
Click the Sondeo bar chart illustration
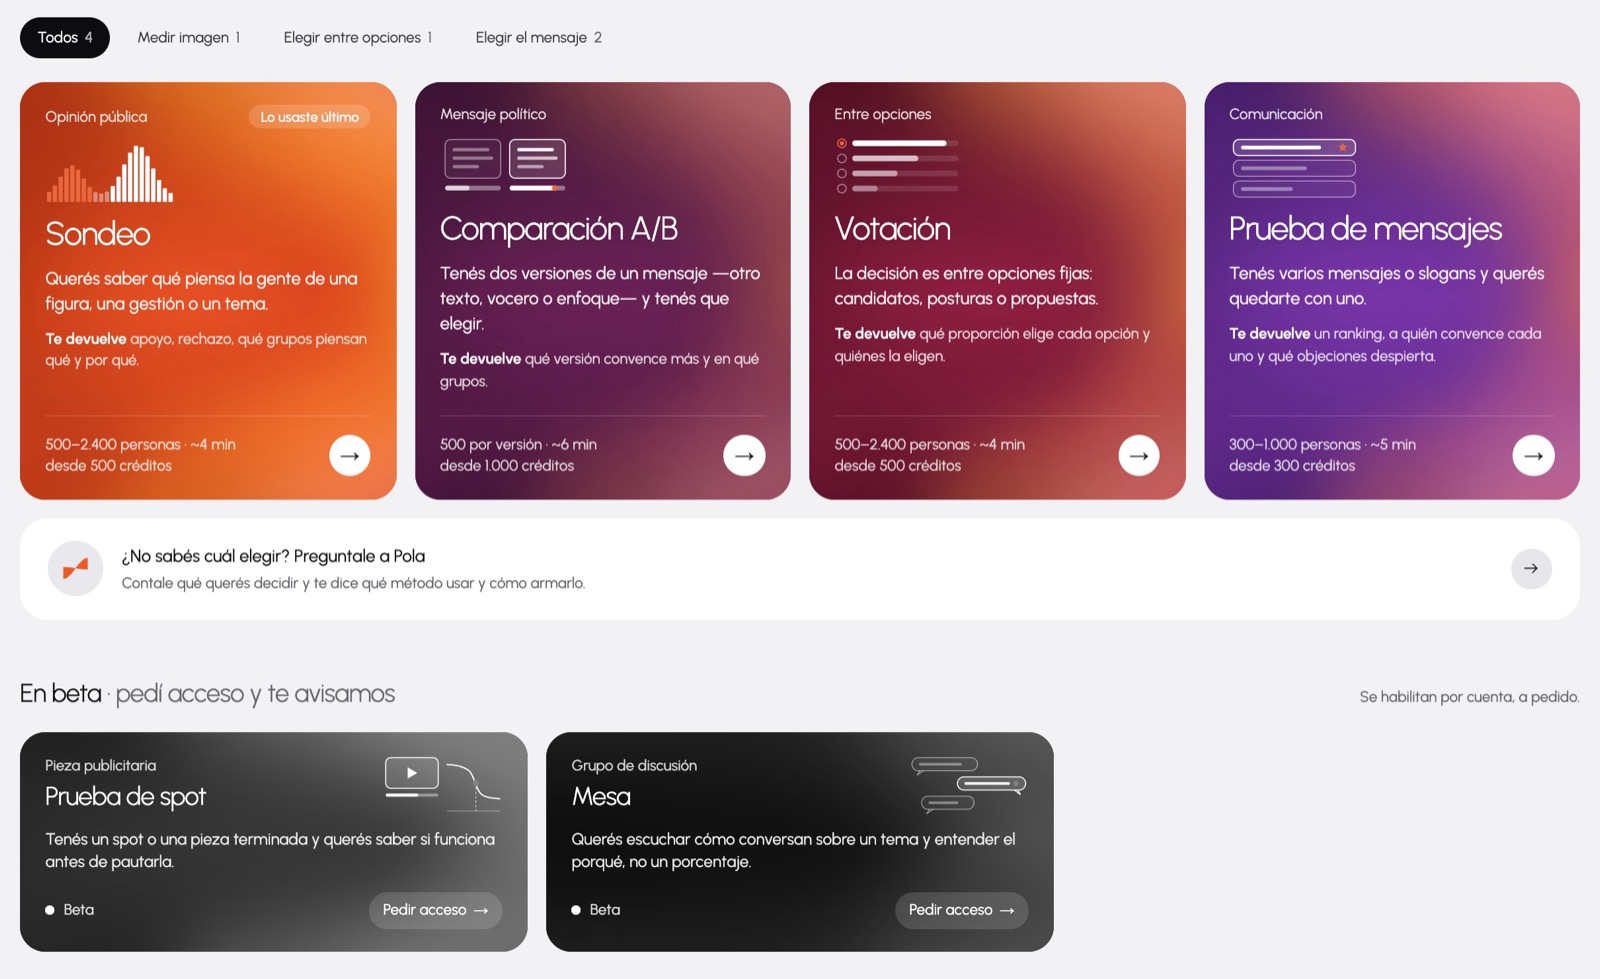tap(110, 174)
